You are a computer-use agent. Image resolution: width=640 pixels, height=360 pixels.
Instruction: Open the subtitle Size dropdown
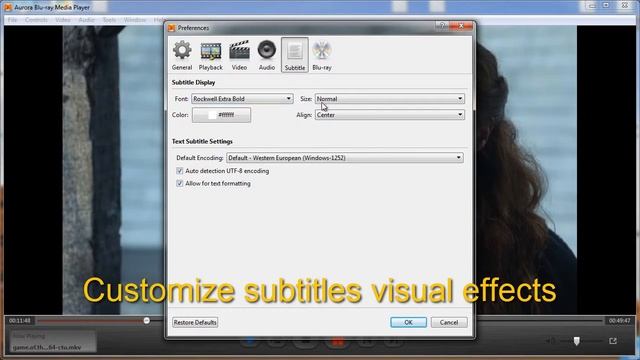(x=389, y=99)
